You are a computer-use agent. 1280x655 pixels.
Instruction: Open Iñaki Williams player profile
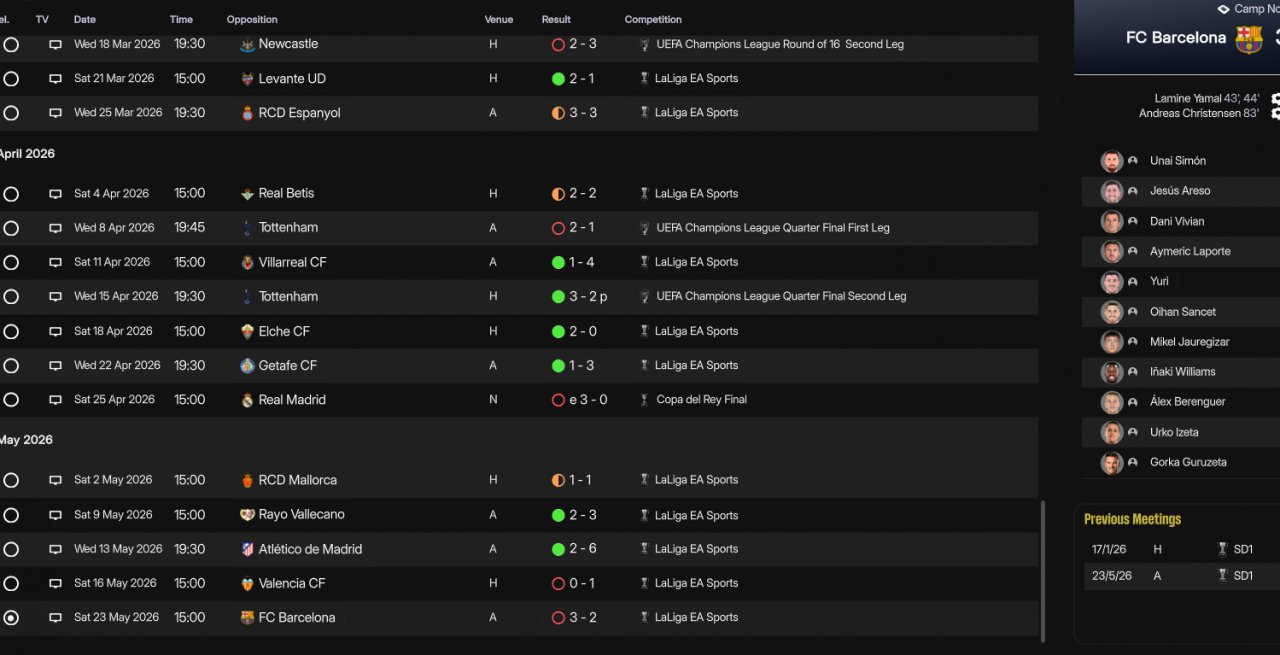[1182, 372]
